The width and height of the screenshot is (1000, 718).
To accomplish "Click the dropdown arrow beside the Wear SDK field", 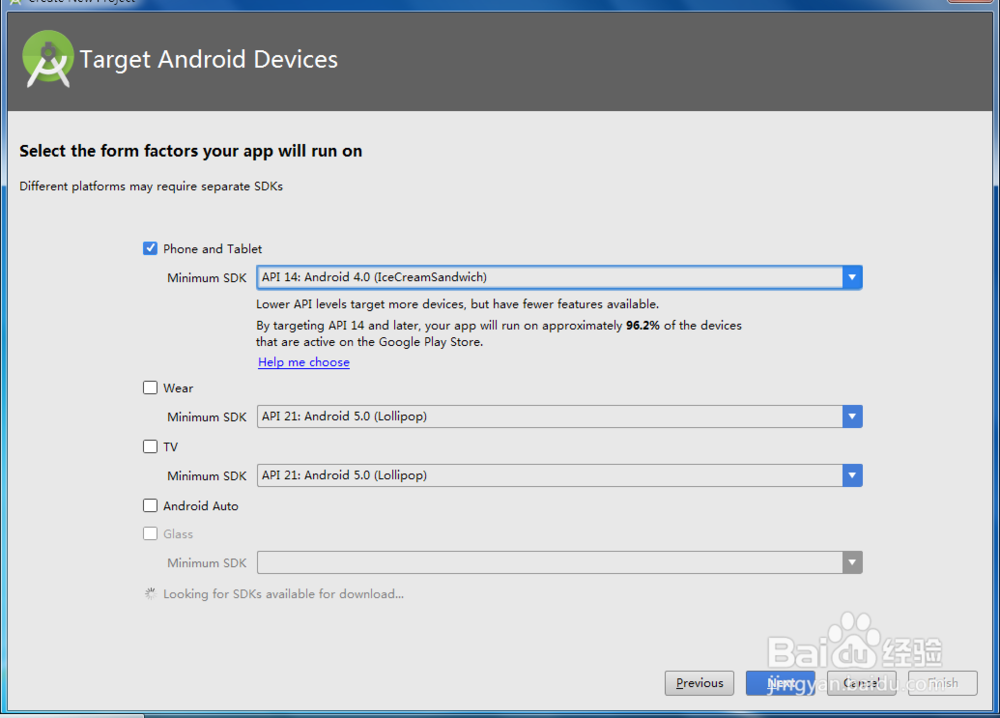I will (x=851, y=416).
